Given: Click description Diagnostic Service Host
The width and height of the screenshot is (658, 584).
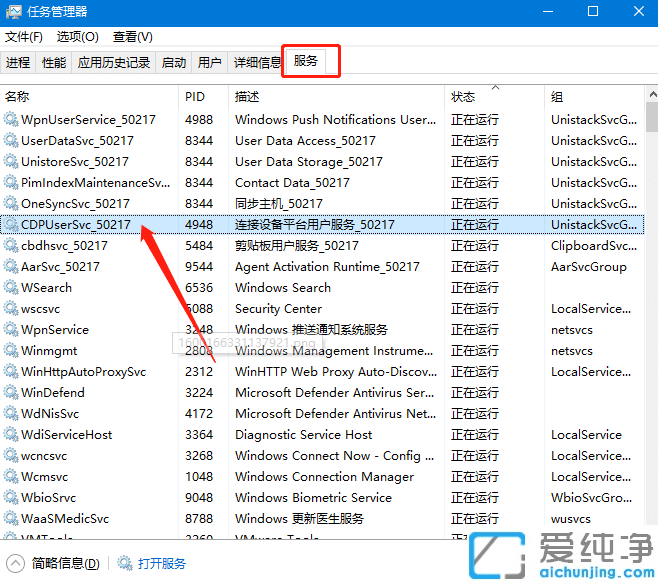Looking at the screenshot, I should coord(303,435).
